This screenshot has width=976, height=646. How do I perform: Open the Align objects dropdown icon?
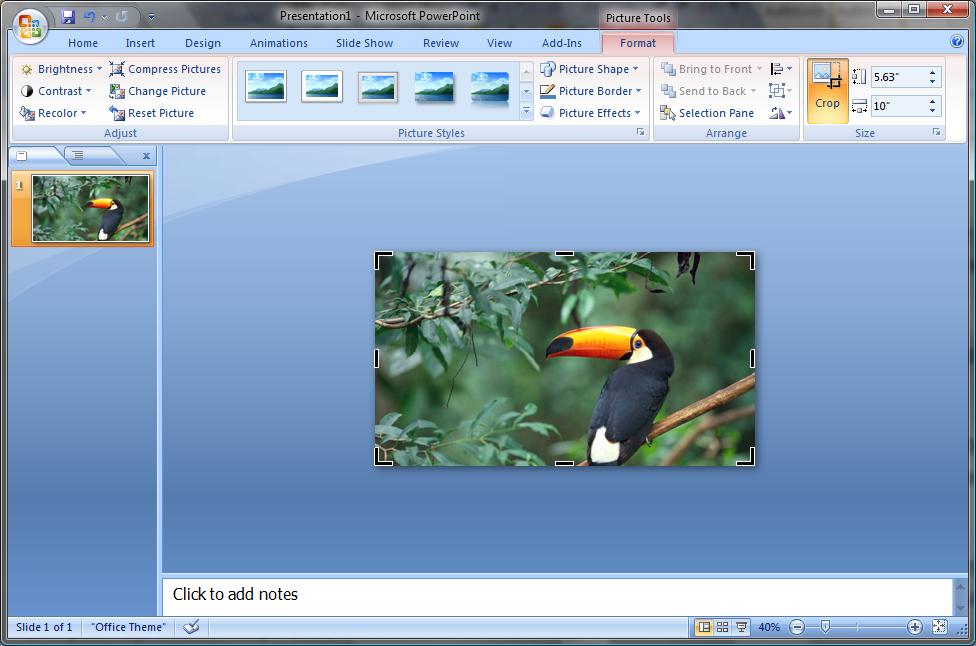[x=781, y=69]
